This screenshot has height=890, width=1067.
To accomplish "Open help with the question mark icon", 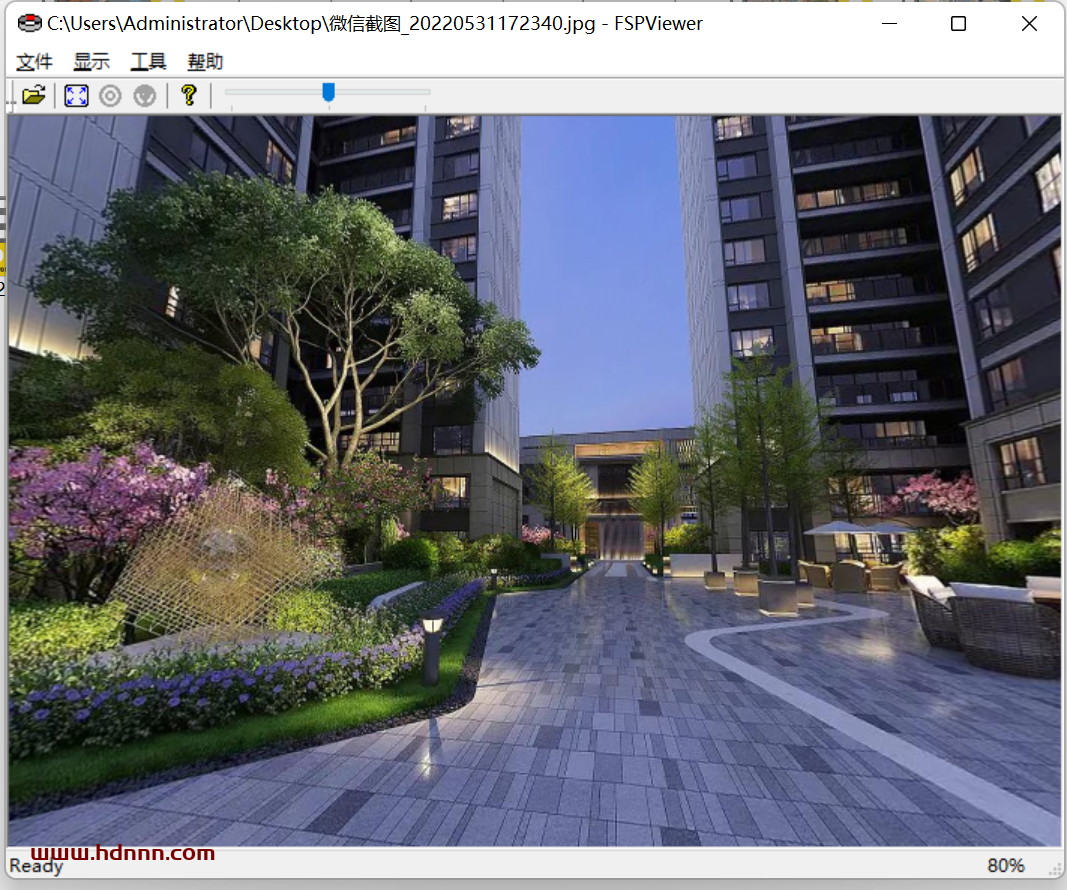I will [x=188, y=95].
